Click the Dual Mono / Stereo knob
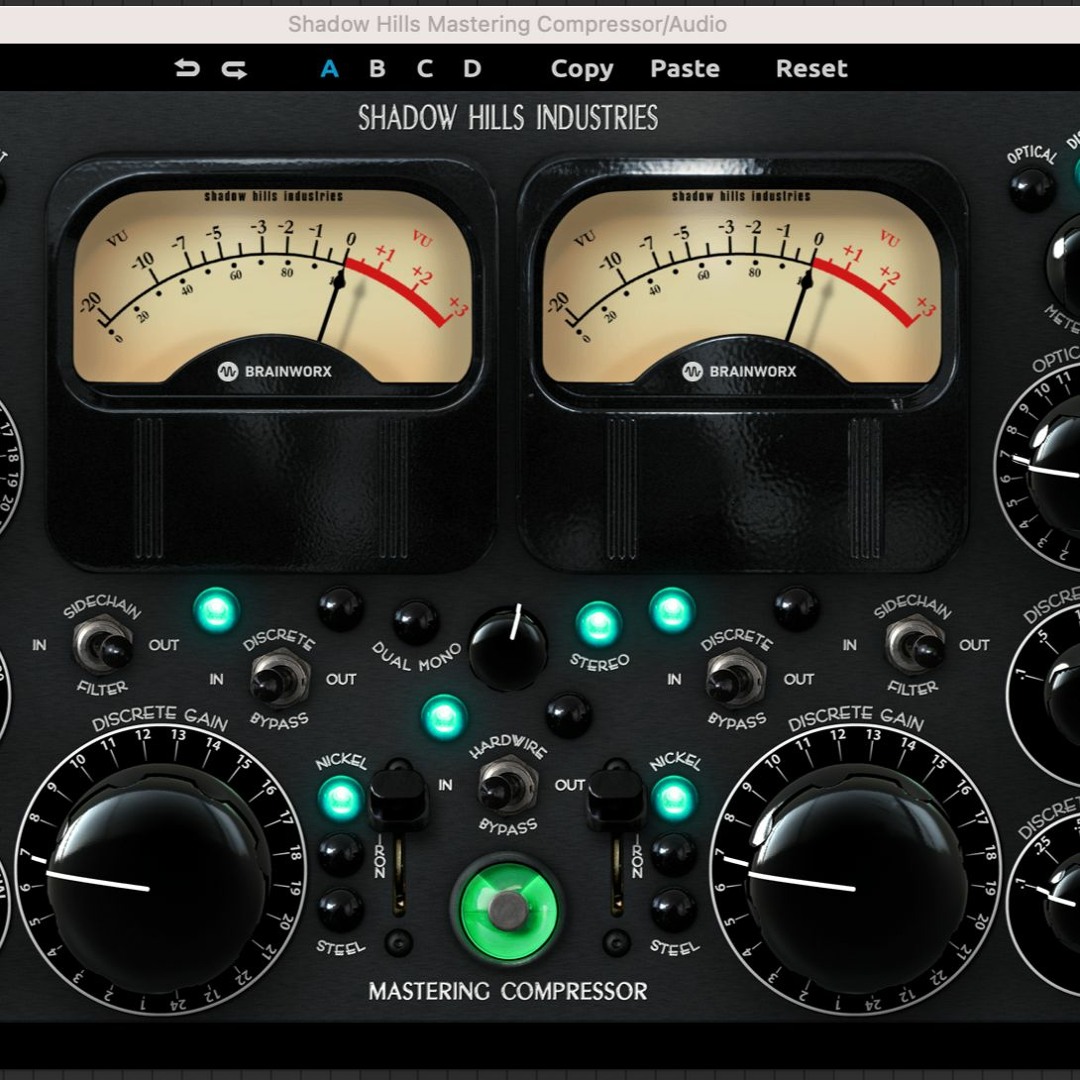Screen dimensions: 1080x1080 pos(509,648)
